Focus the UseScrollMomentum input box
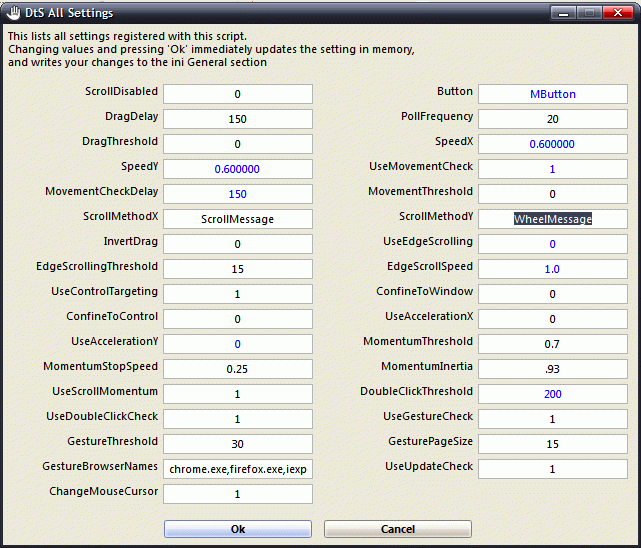The image size is (641, 548). [x=238, y=394]
